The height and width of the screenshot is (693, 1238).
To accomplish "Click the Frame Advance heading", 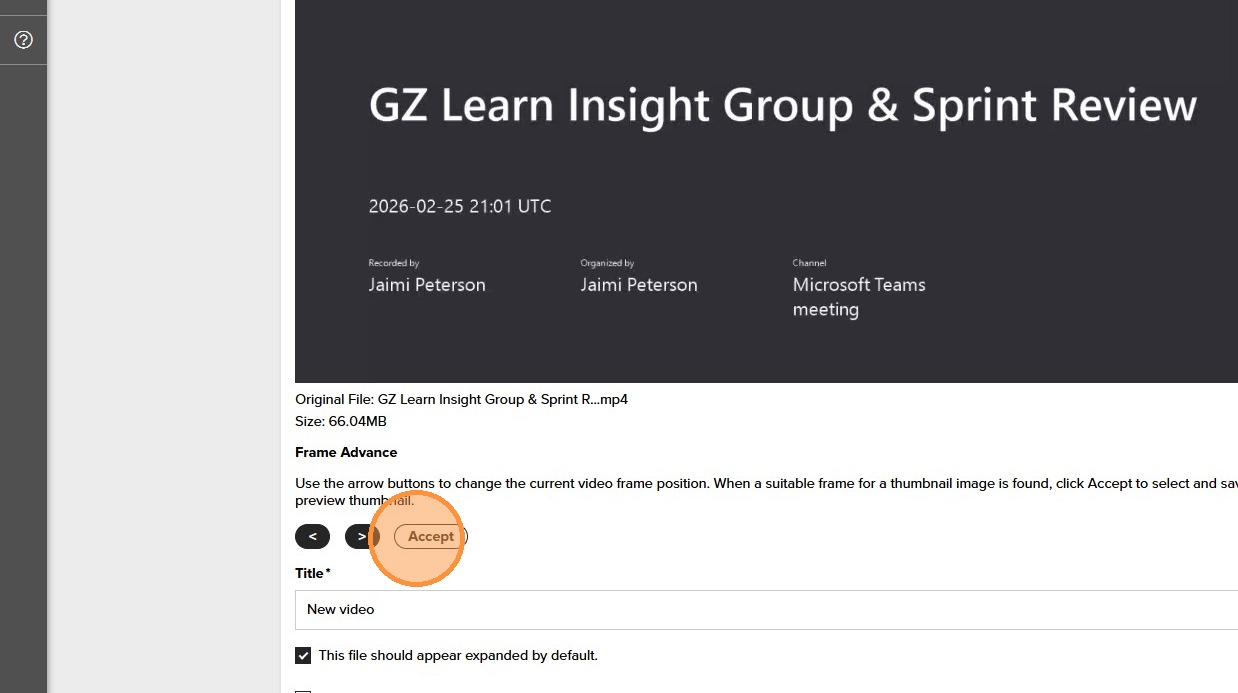I will coord(346,453).
